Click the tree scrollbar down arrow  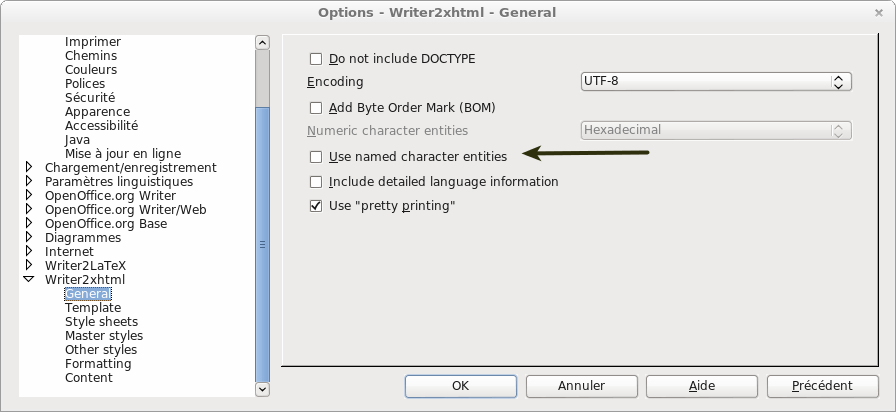(262, 388)
